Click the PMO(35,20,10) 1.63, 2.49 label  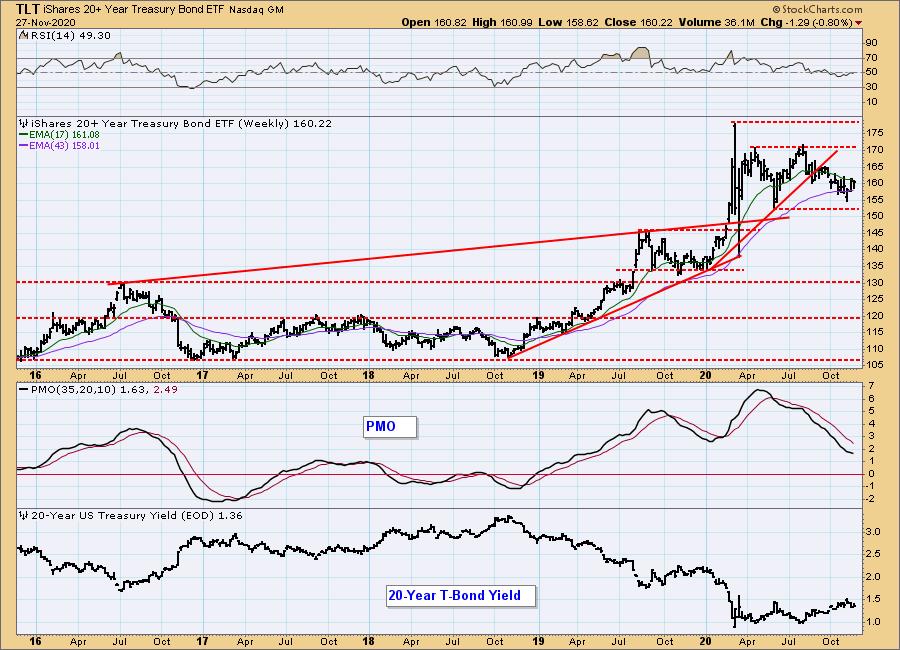click(104, 389)
